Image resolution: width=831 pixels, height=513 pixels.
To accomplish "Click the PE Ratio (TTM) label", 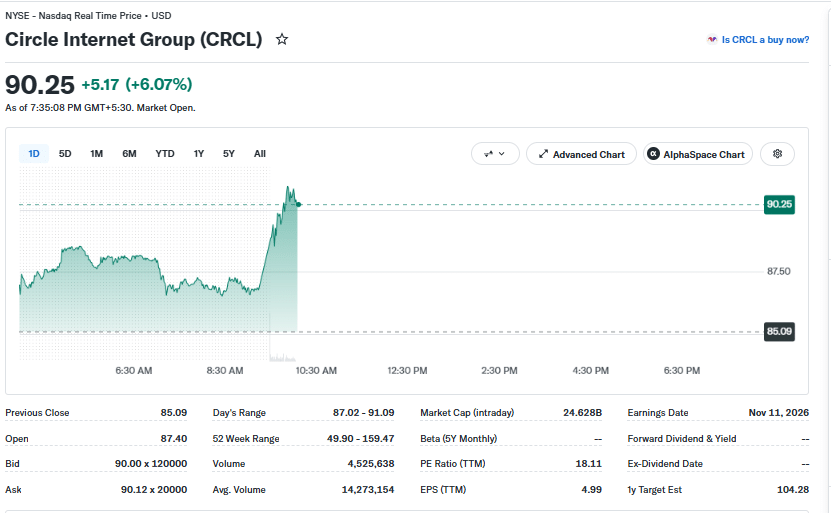I will [453, 464].
